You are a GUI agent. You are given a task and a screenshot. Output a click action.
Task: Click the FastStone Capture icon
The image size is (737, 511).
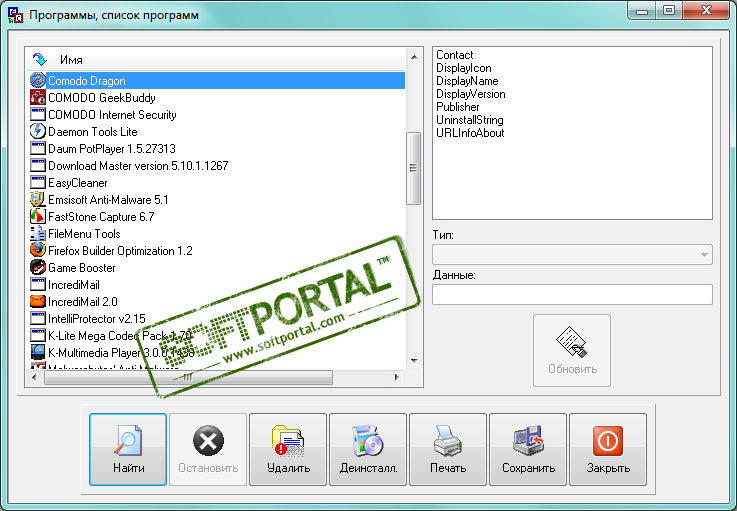point(38,216)
